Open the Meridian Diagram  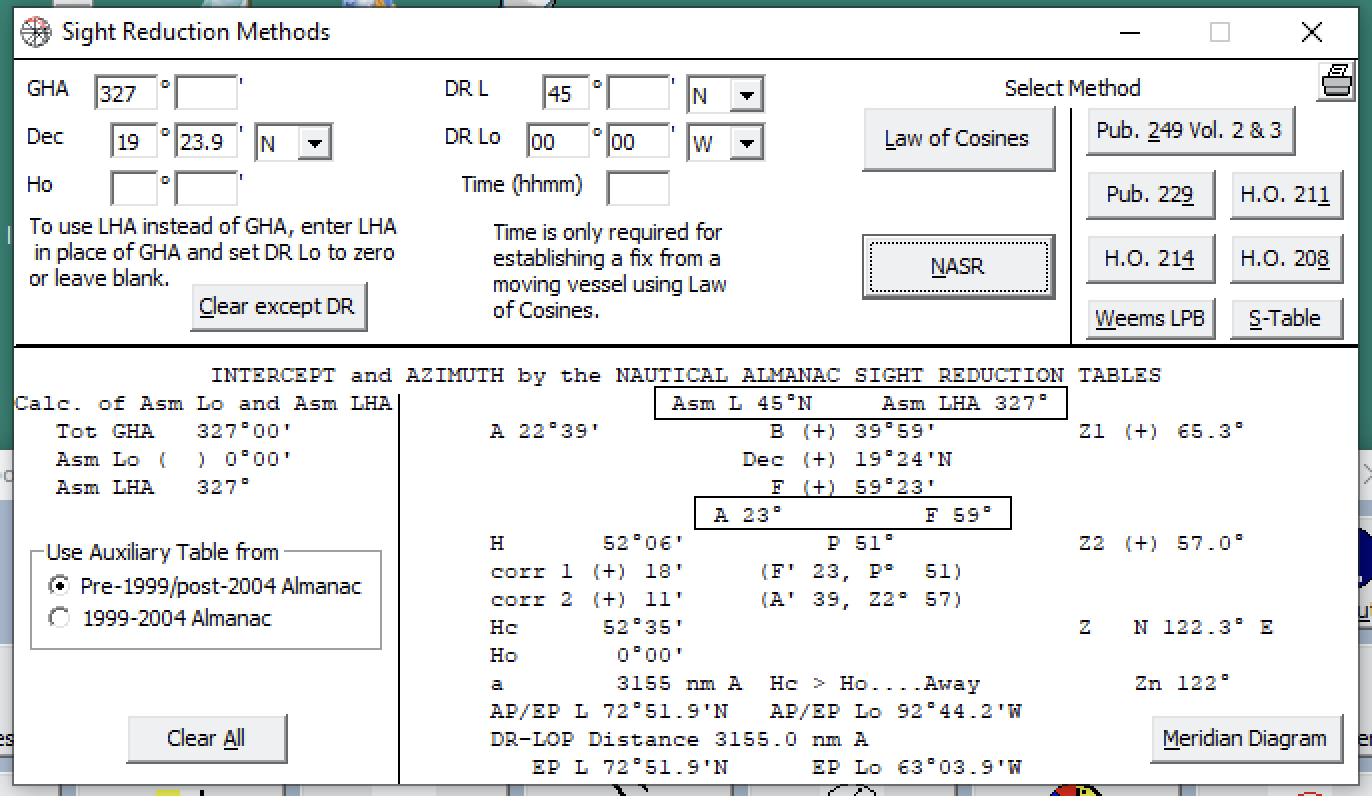pyautogui.click(x=1245, y=738)
